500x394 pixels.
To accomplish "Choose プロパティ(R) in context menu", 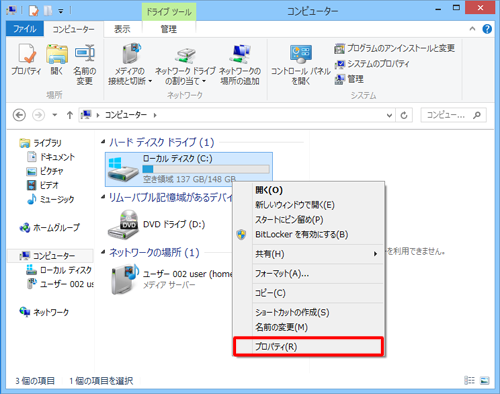I will [309, 347].
